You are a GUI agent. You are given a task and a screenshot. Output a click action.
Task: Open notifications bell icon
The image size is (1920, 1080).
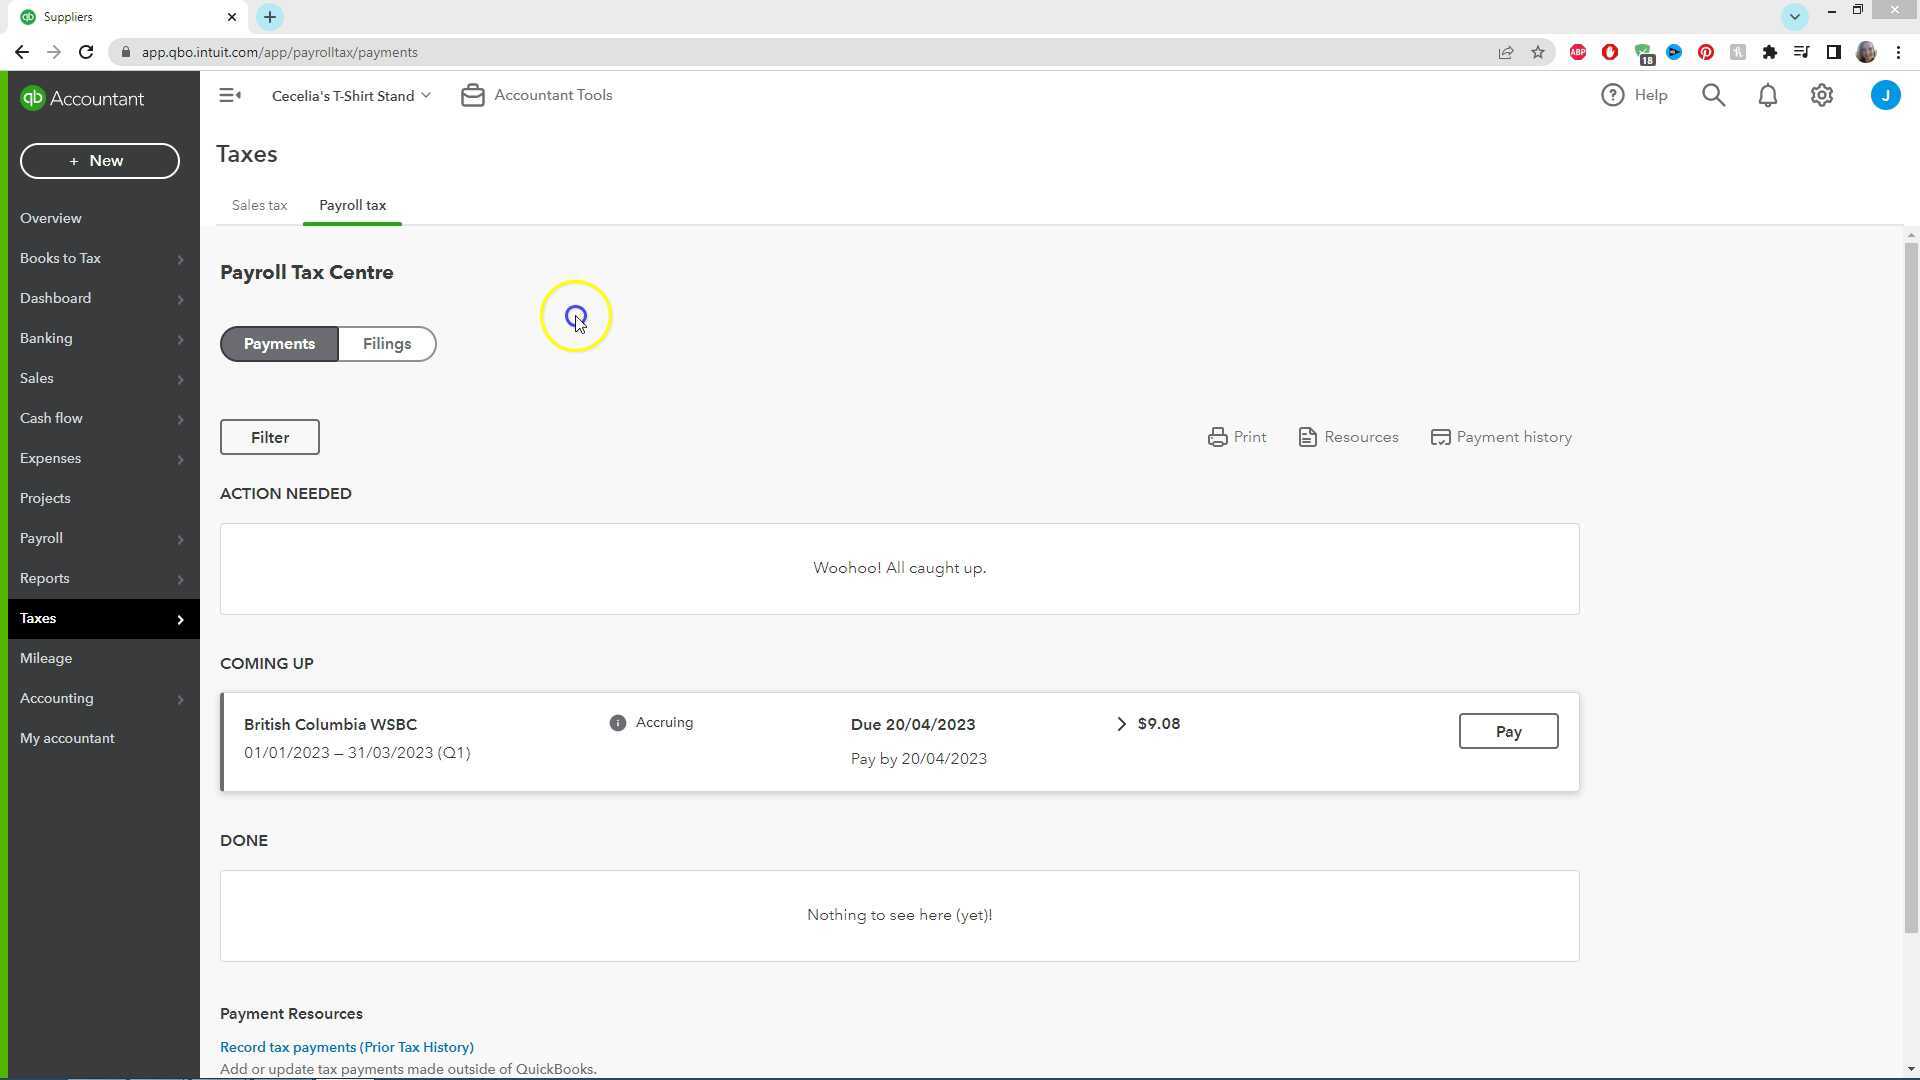(1767, 95)
